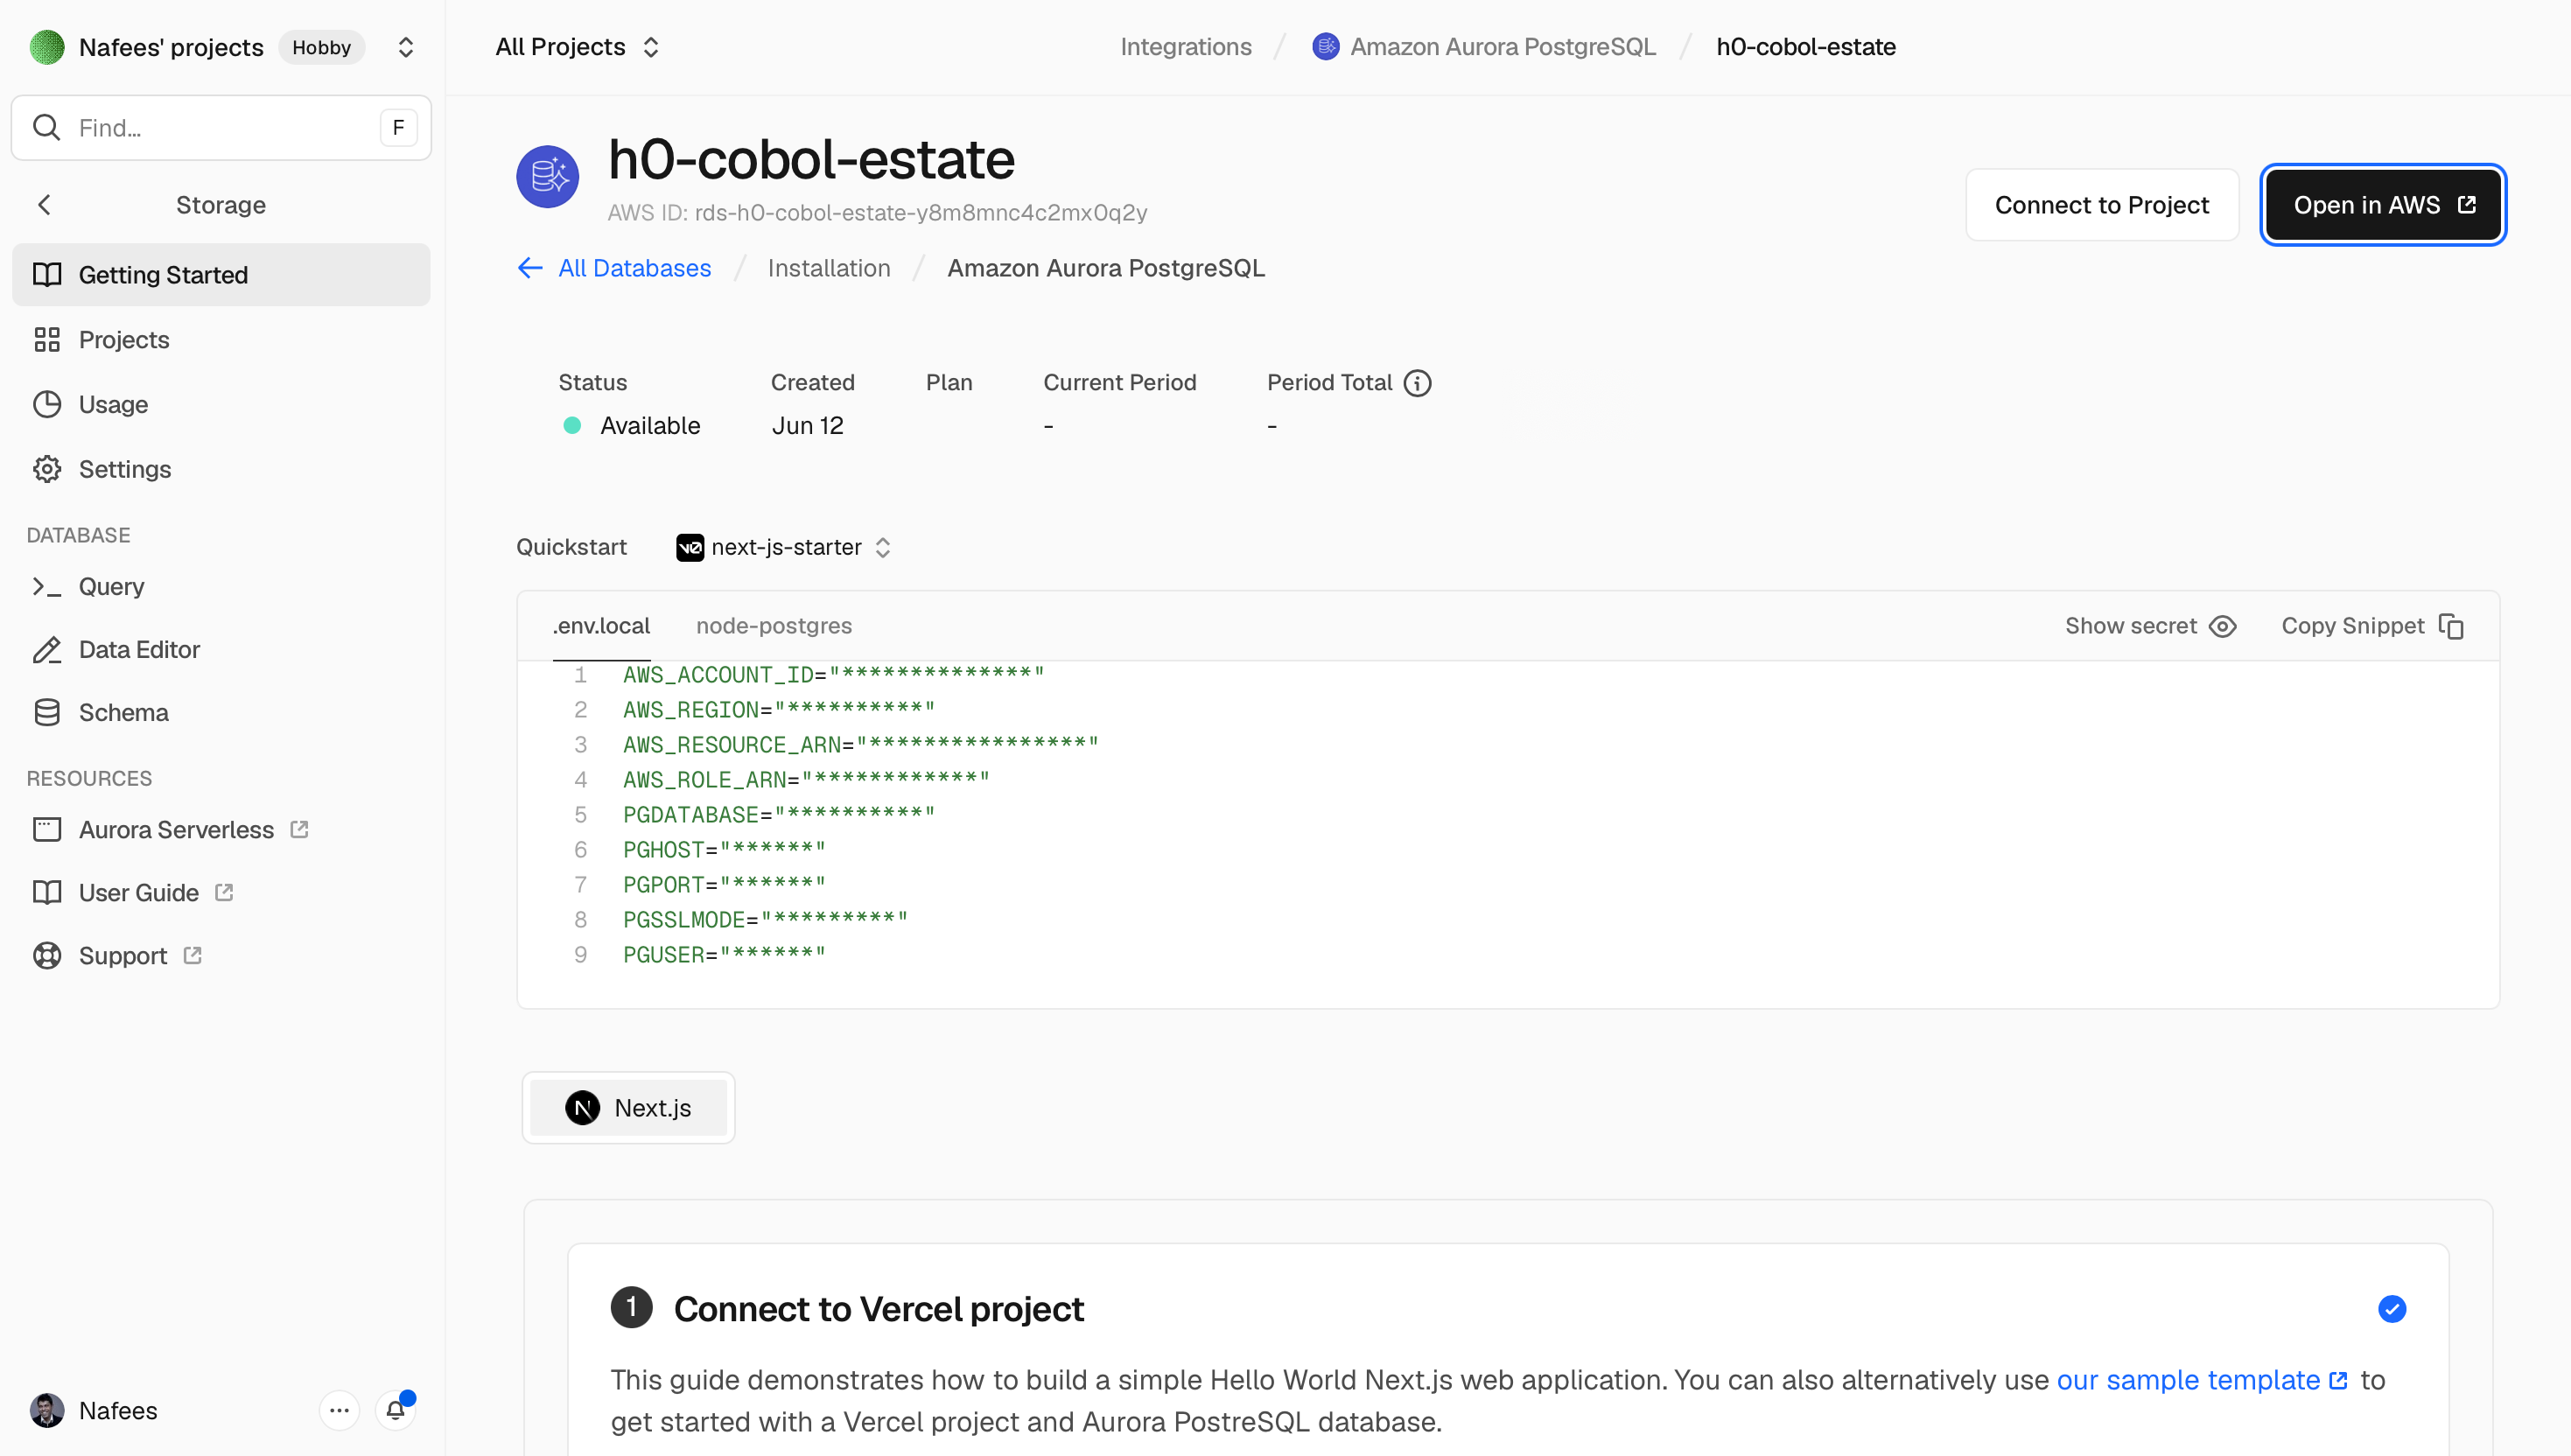2571x1456 pixels.
Task: Click the Find search field
Action: 221,128
